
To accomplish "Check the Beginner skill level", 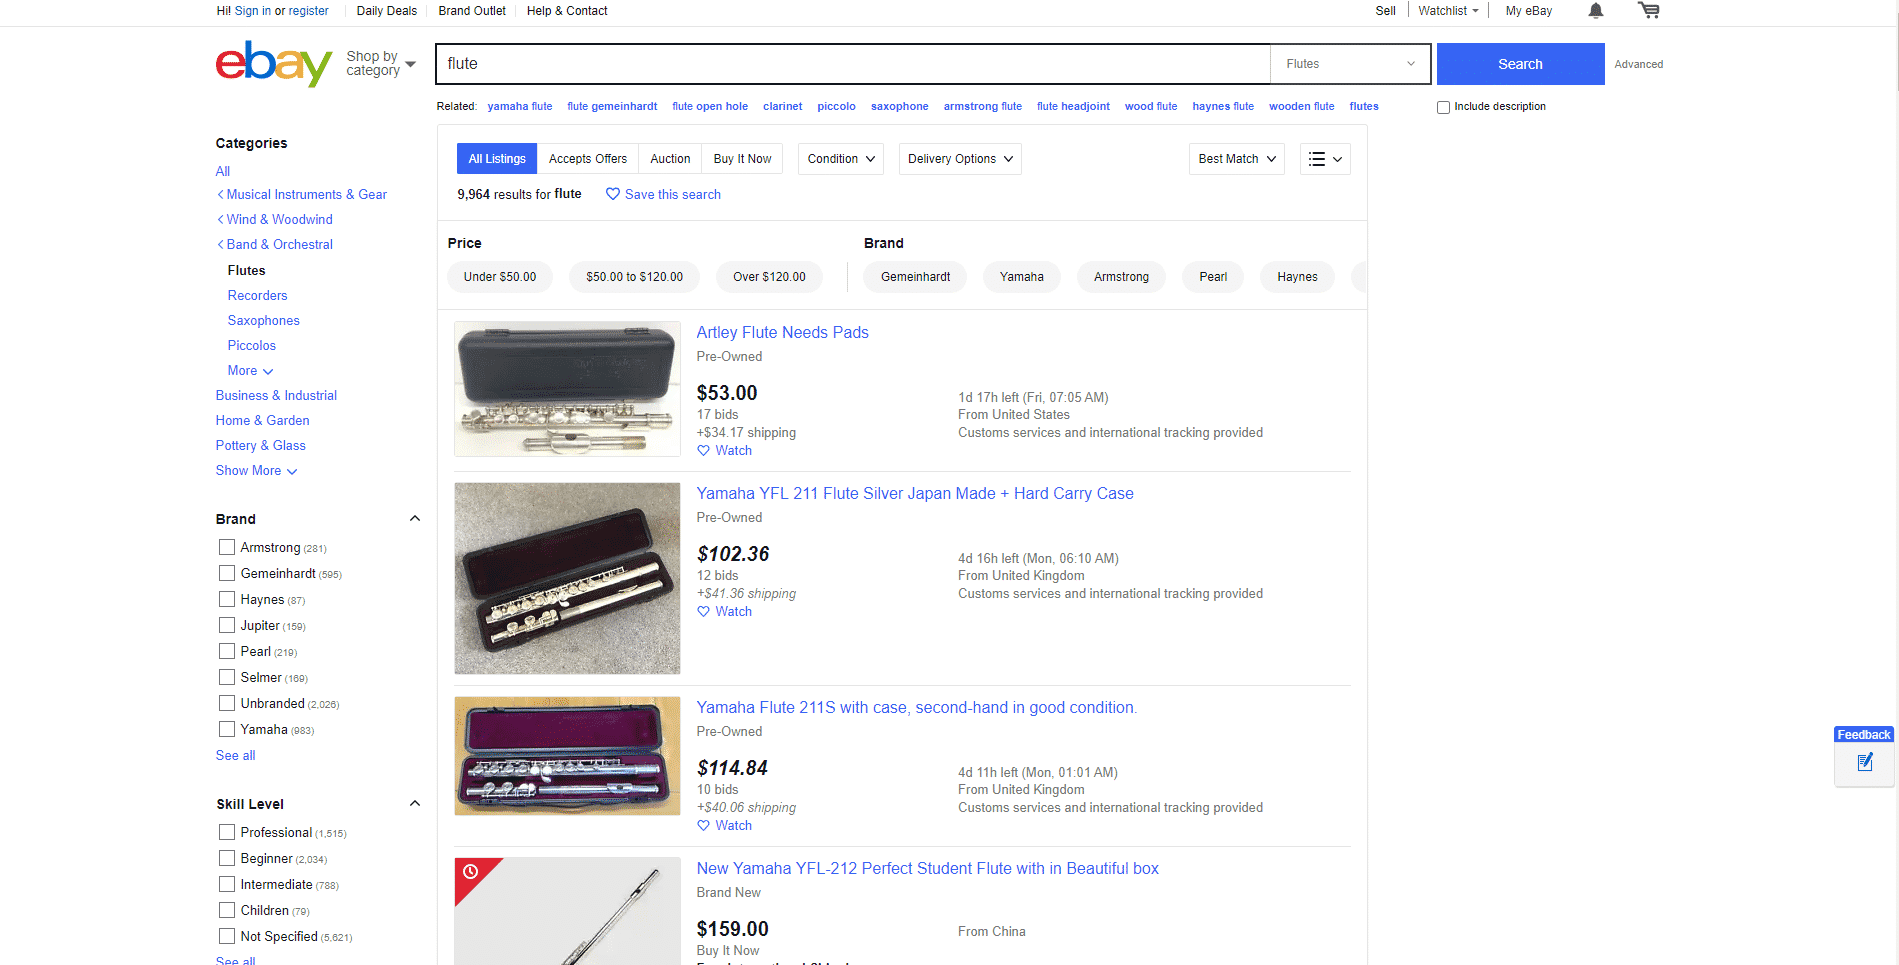I will tap(227, 858).
